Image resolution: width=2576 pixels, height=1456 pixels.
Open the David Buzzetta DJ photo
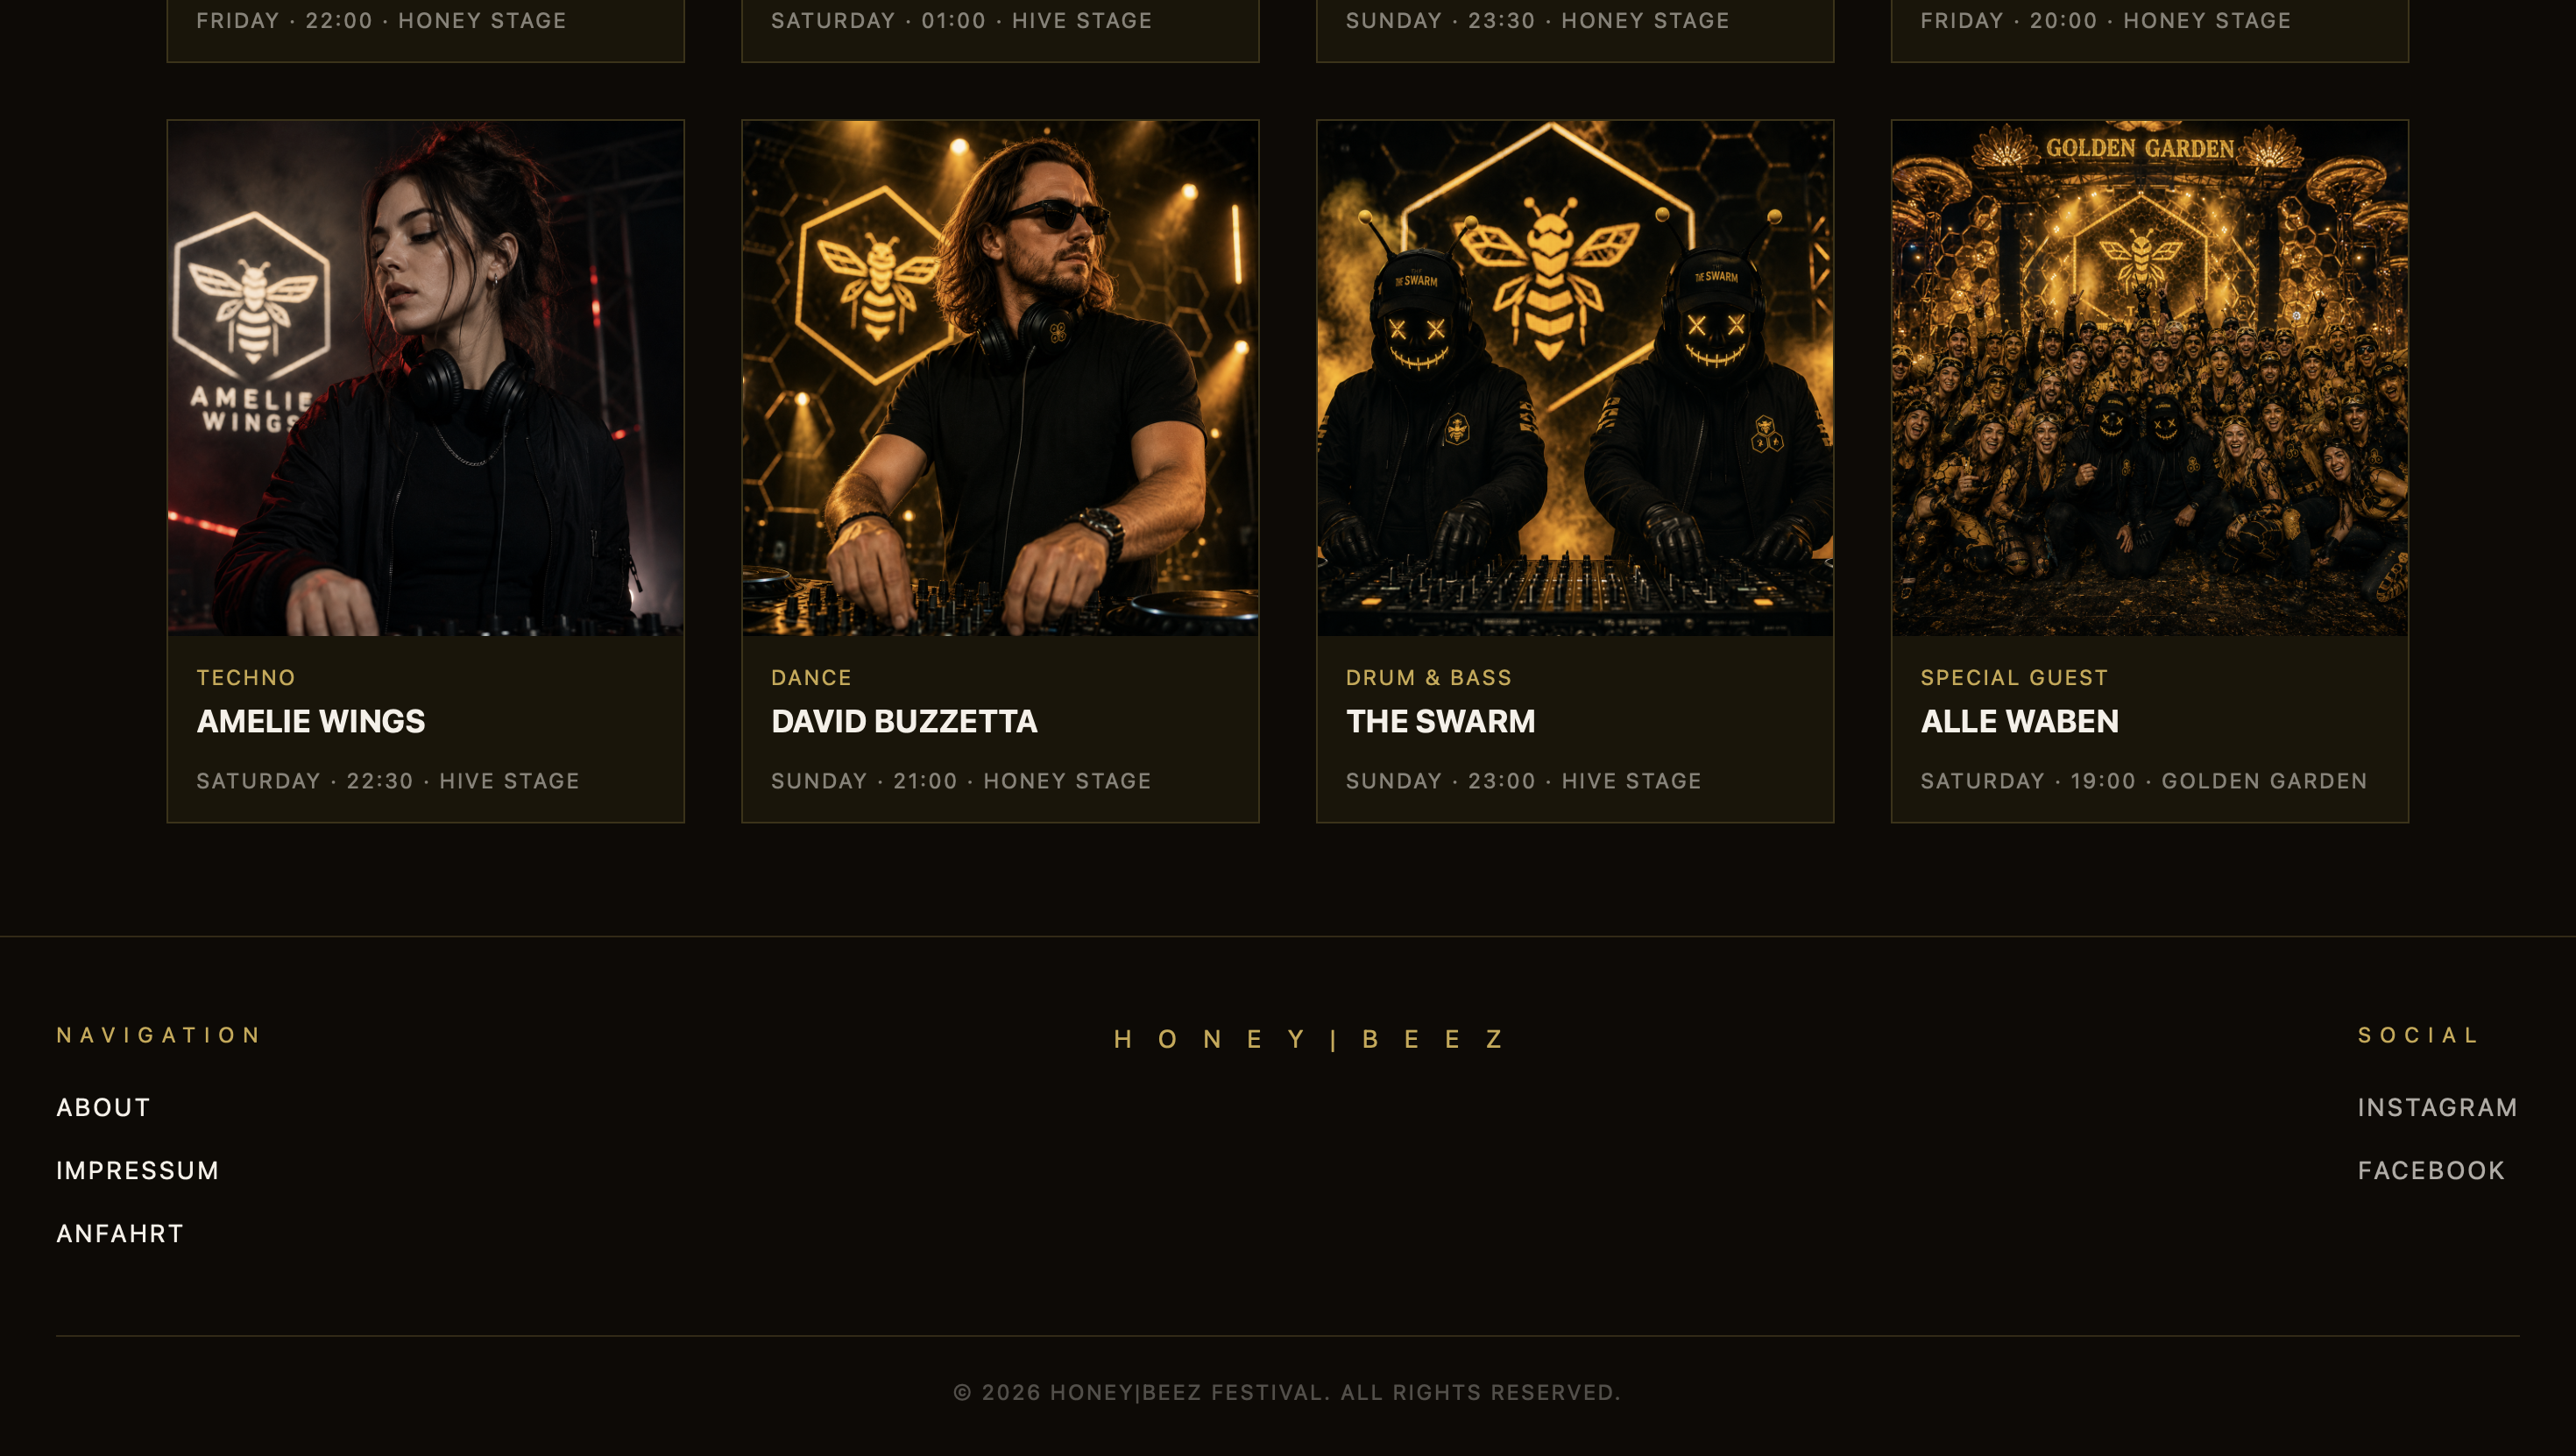[x=1000, y=378]
